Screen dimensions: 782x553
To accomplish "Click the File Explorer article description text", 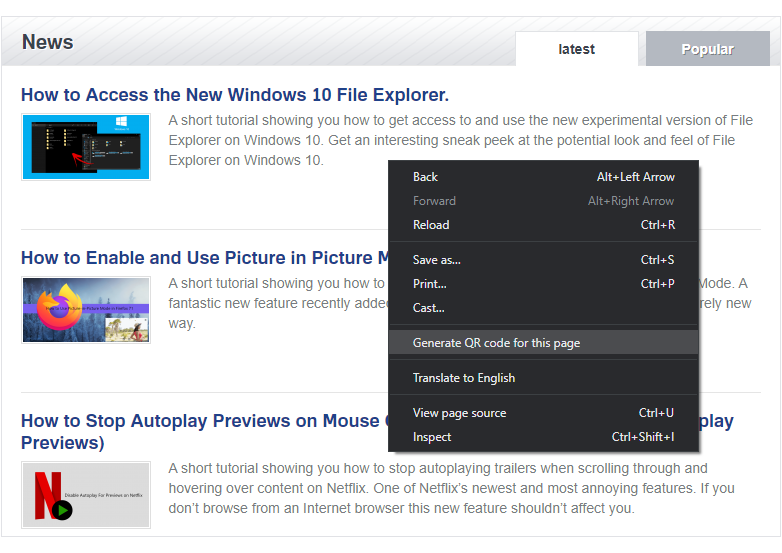I will [x=460, y=140].
